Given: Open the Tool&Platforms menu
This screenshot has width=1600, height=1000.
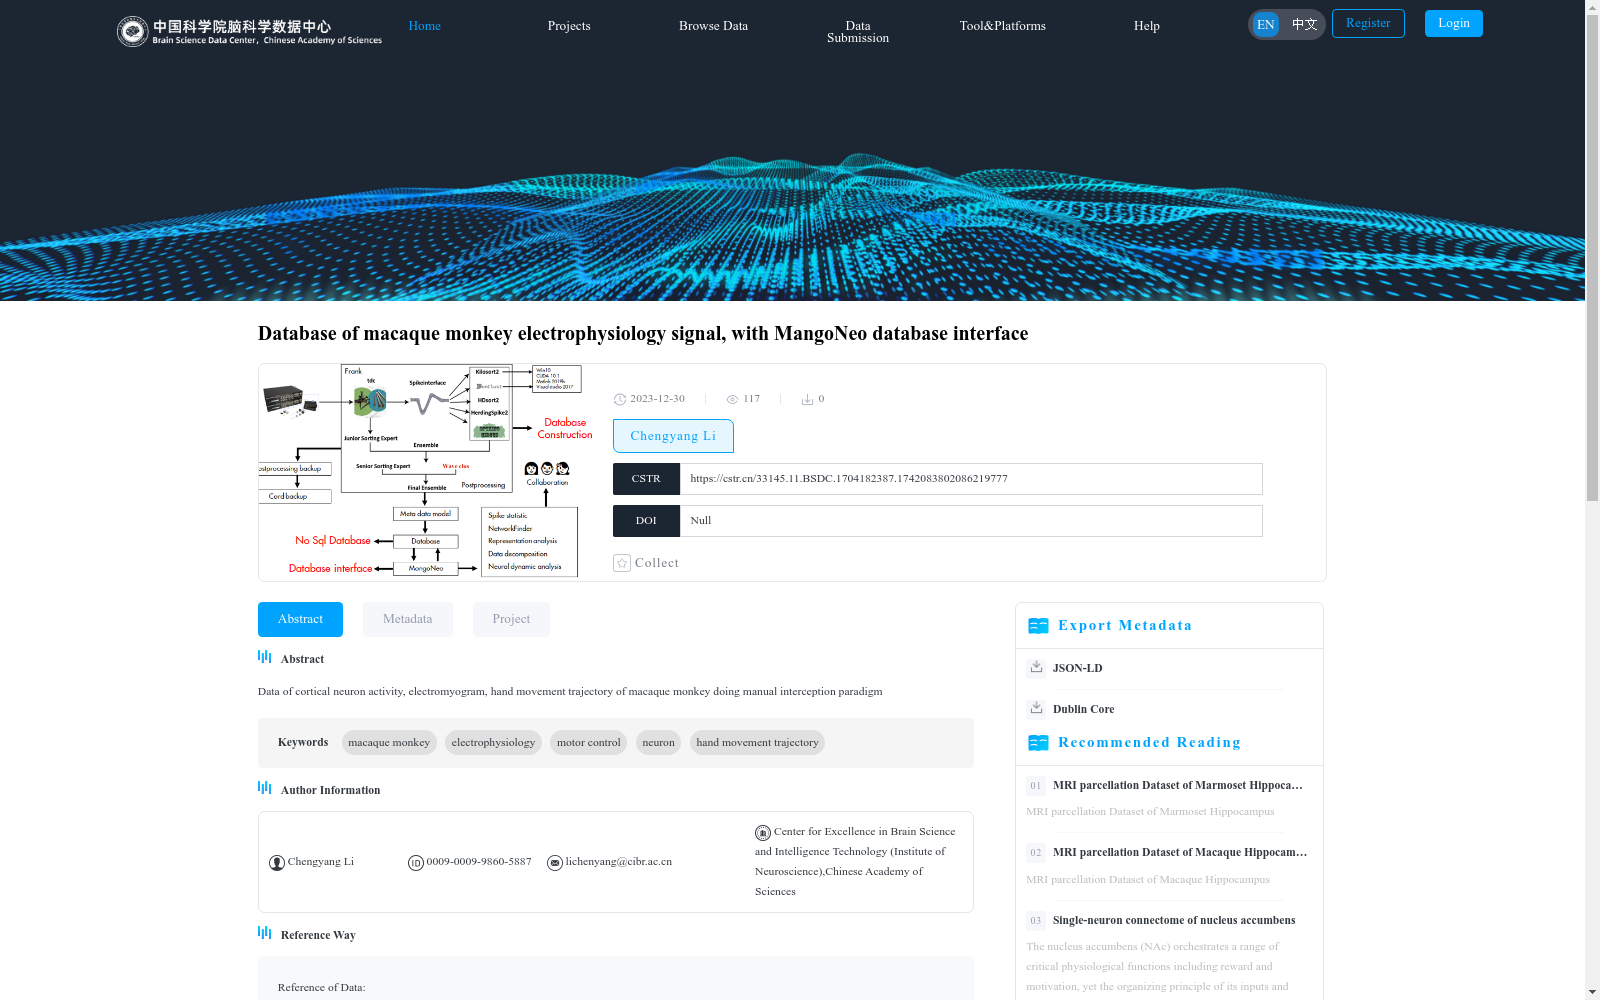Looking at the screenshot, I should tap(1003, 26).
